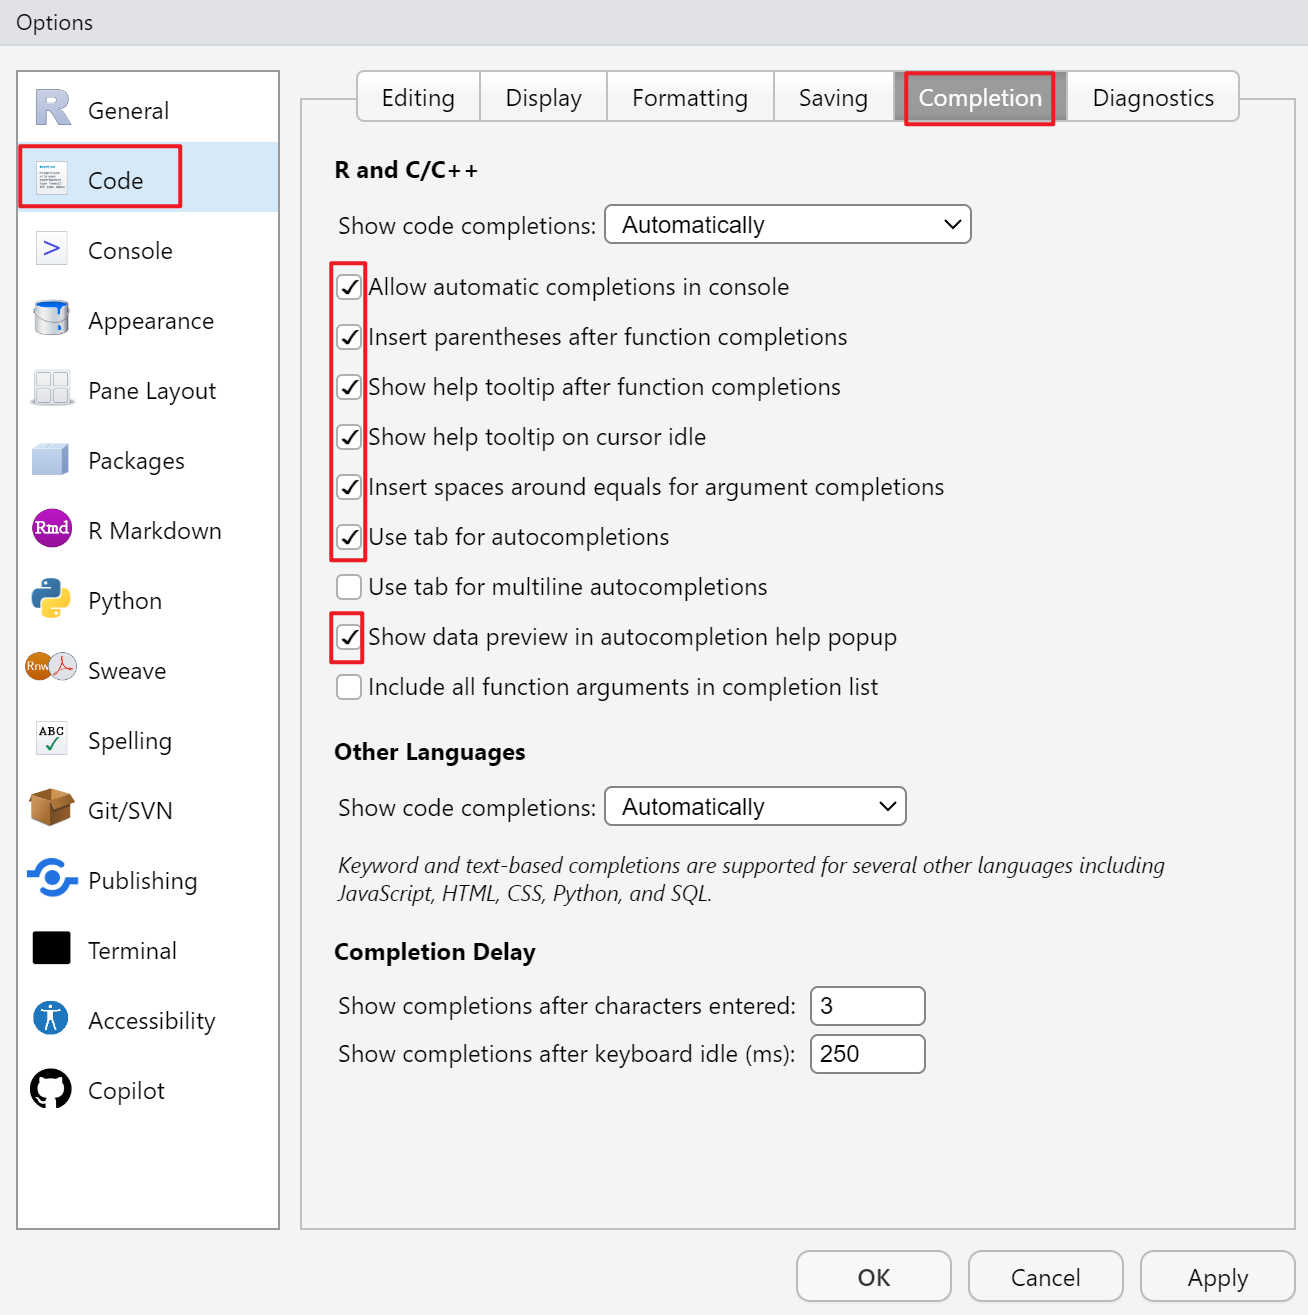This screenshot has height=1315, width=1308.
Task: Uncheck allow automatic completions in console
Action: click(349, 287)
